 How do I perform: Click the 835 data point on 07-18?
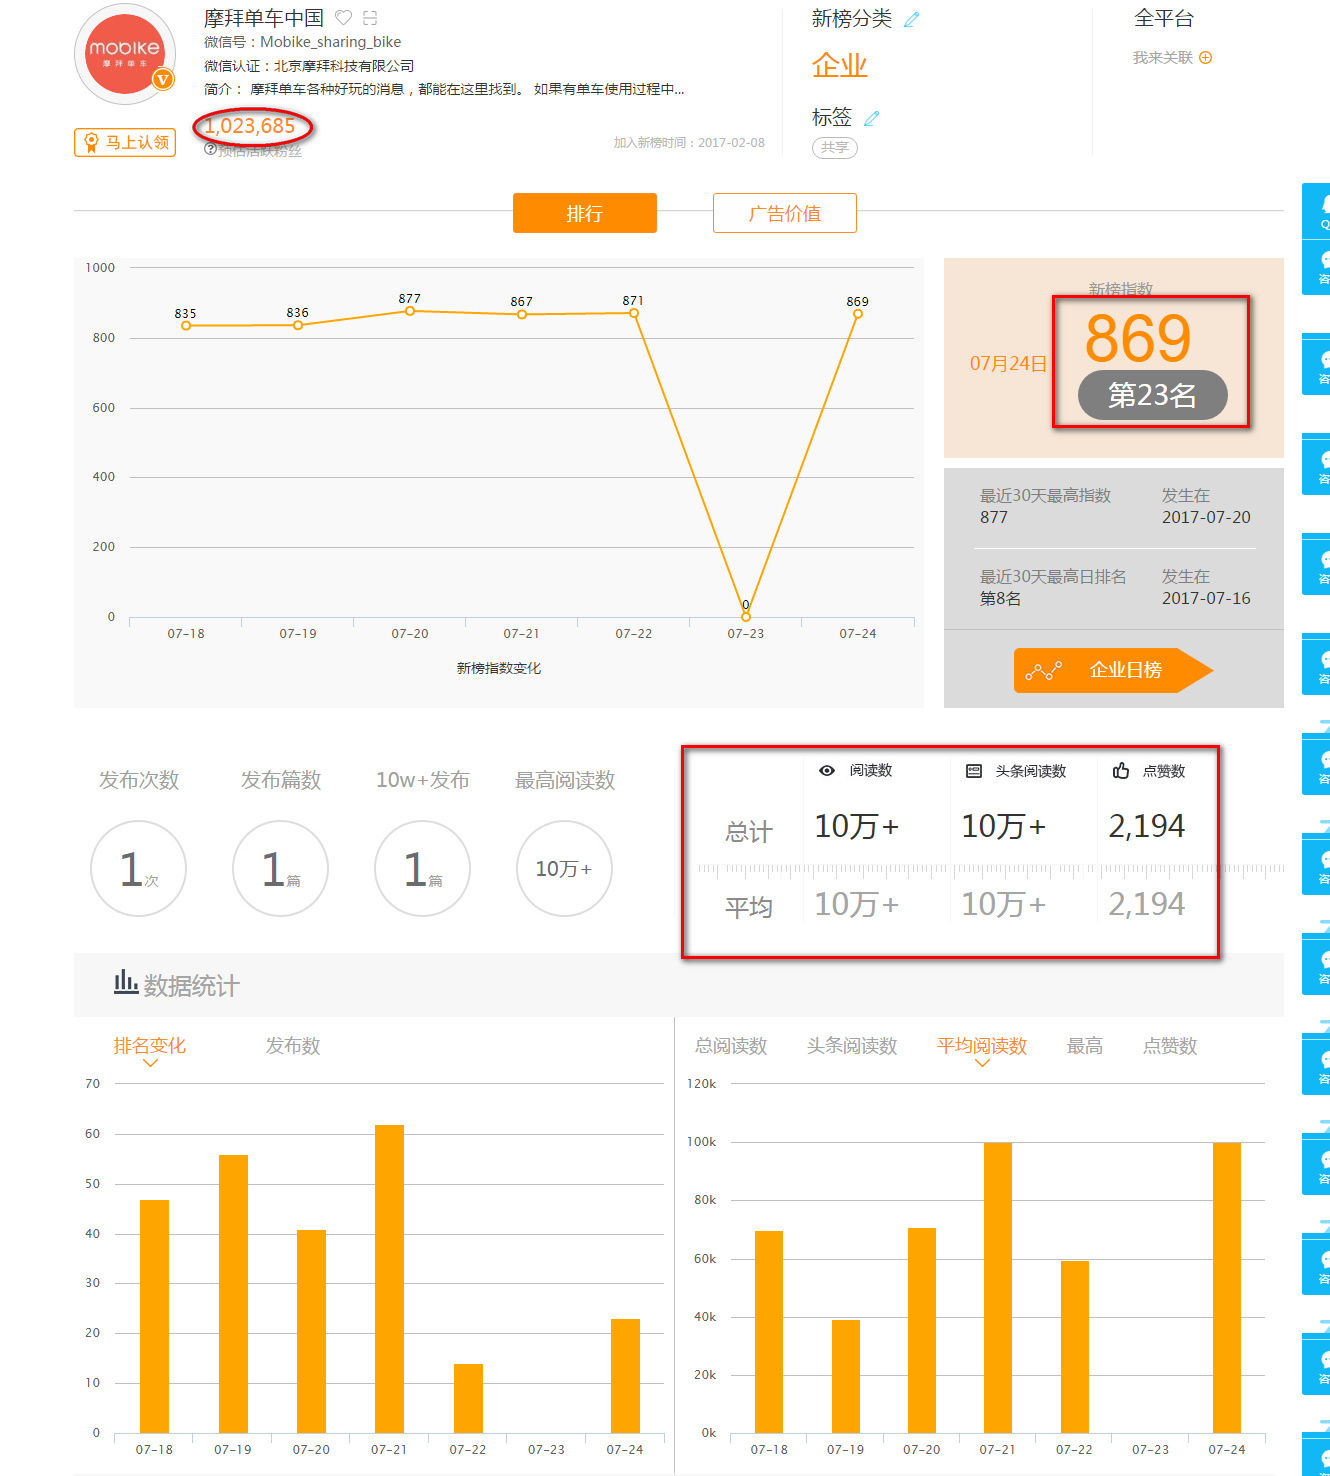pyautogui.click(x=186, y=325)
